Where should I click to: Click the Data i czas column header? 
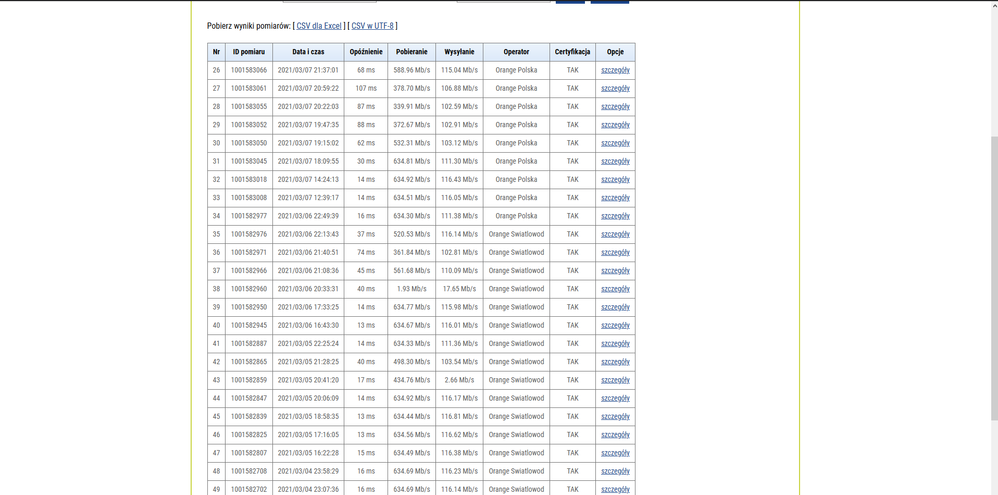pos(308,52)
